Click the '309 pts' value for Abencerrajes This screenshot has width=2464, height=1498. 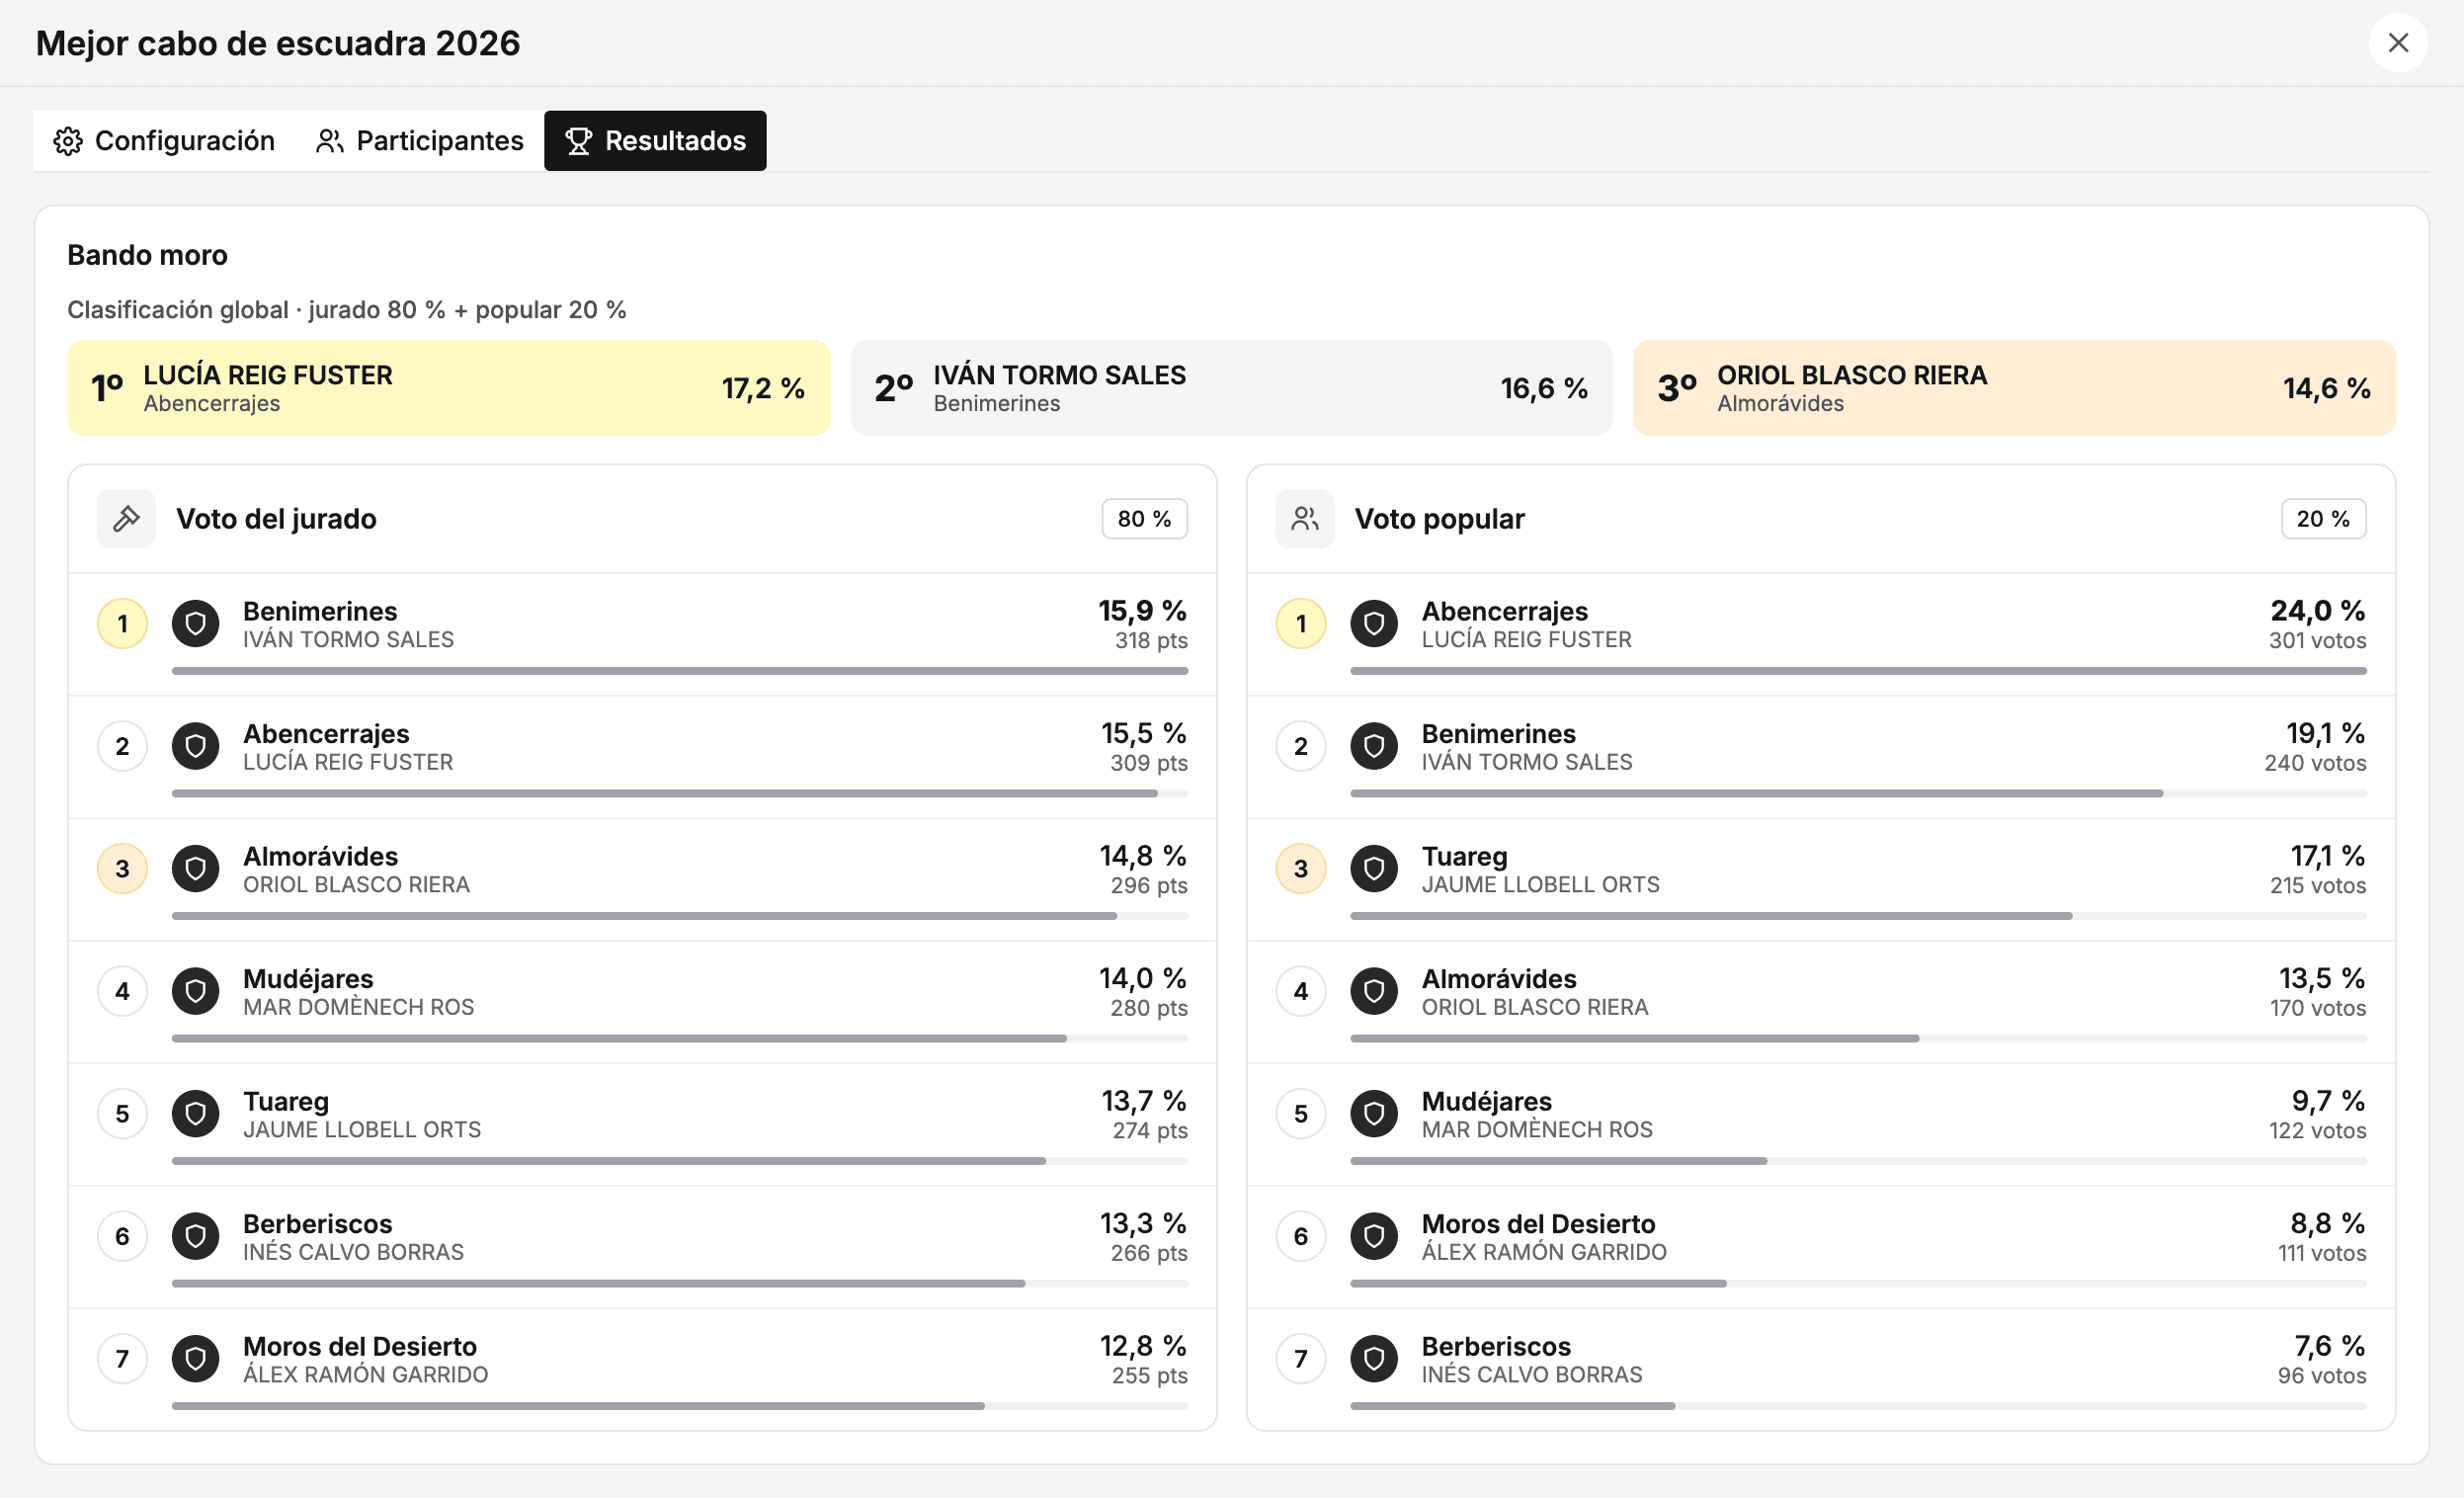pyautogui.click(x=1148, y=763)
